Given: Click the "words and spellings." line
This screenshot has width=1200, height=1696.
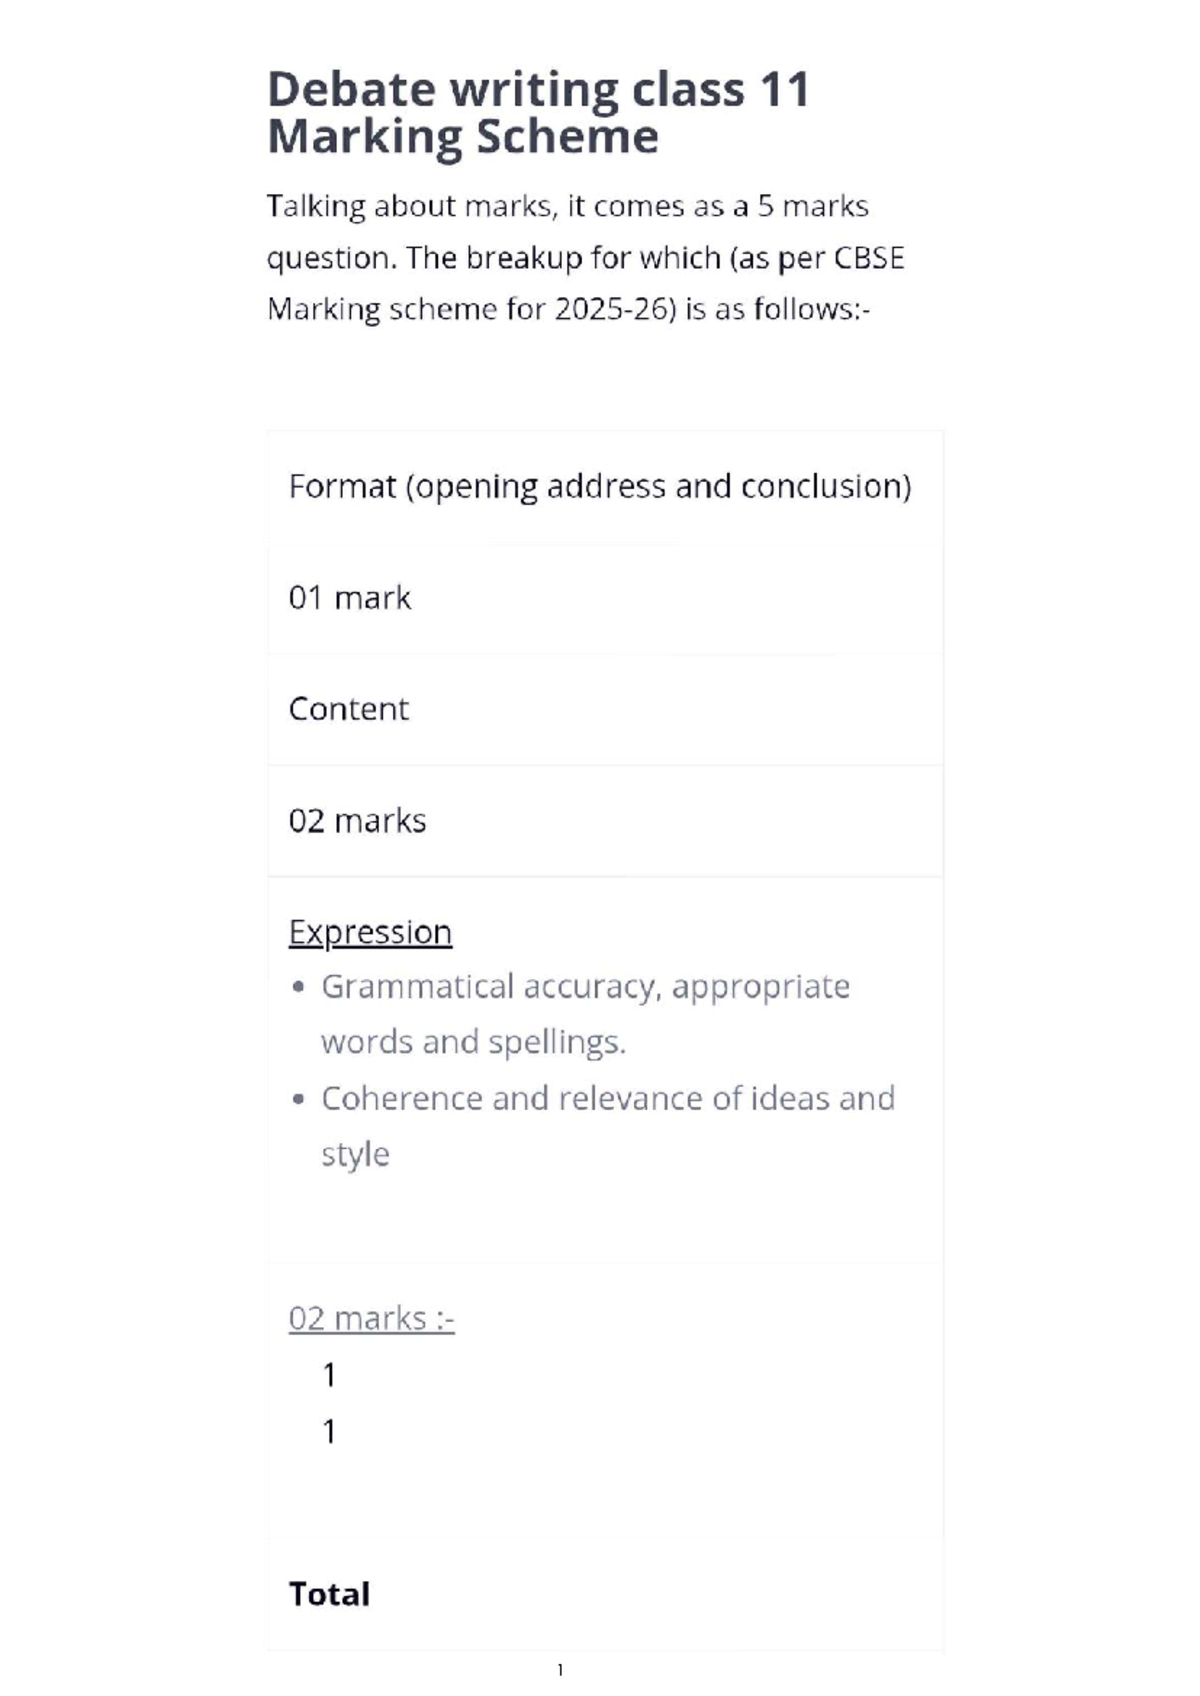Looking at the screenshot, I should (473, 1042).
